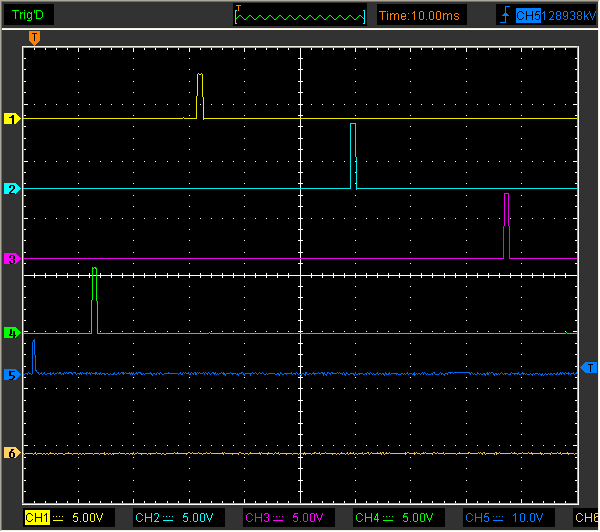Click the DC coupling symbol beside CH3

point(278,518)
